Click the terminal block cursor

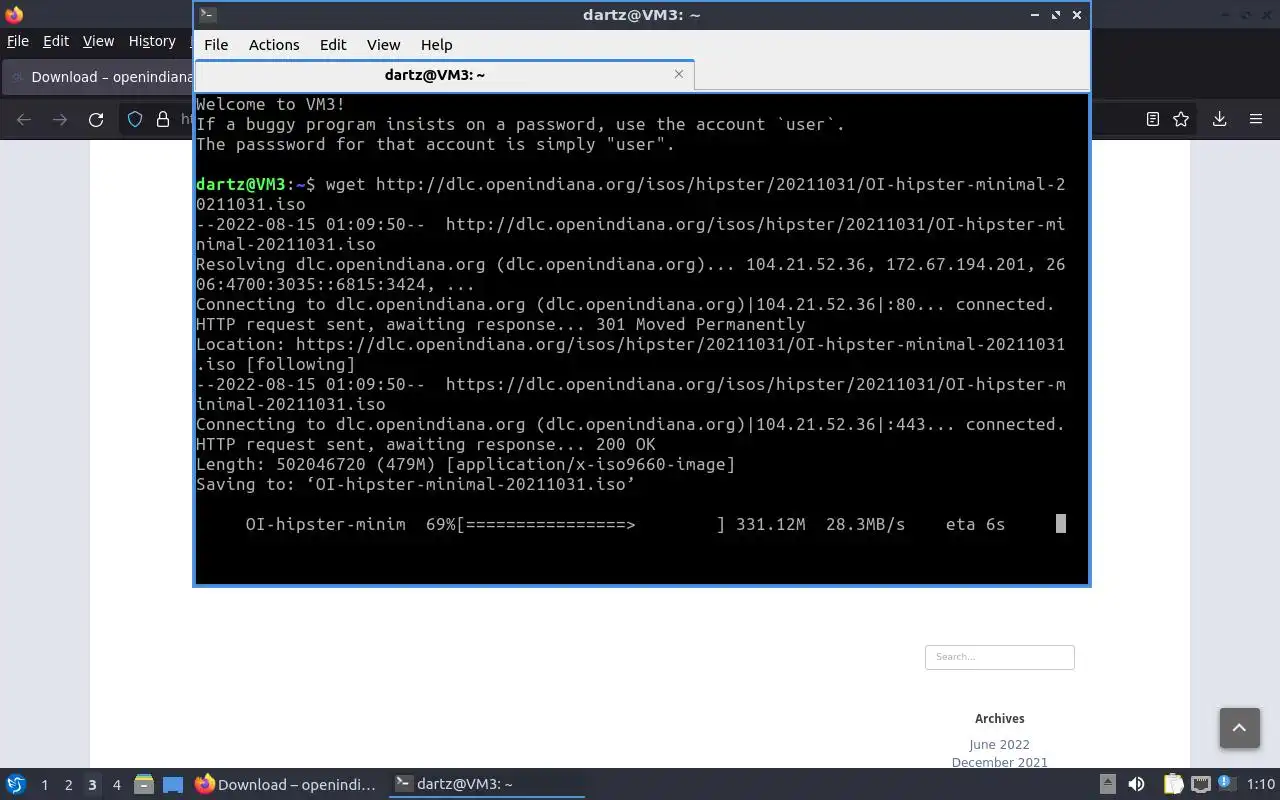(1061, 524)
